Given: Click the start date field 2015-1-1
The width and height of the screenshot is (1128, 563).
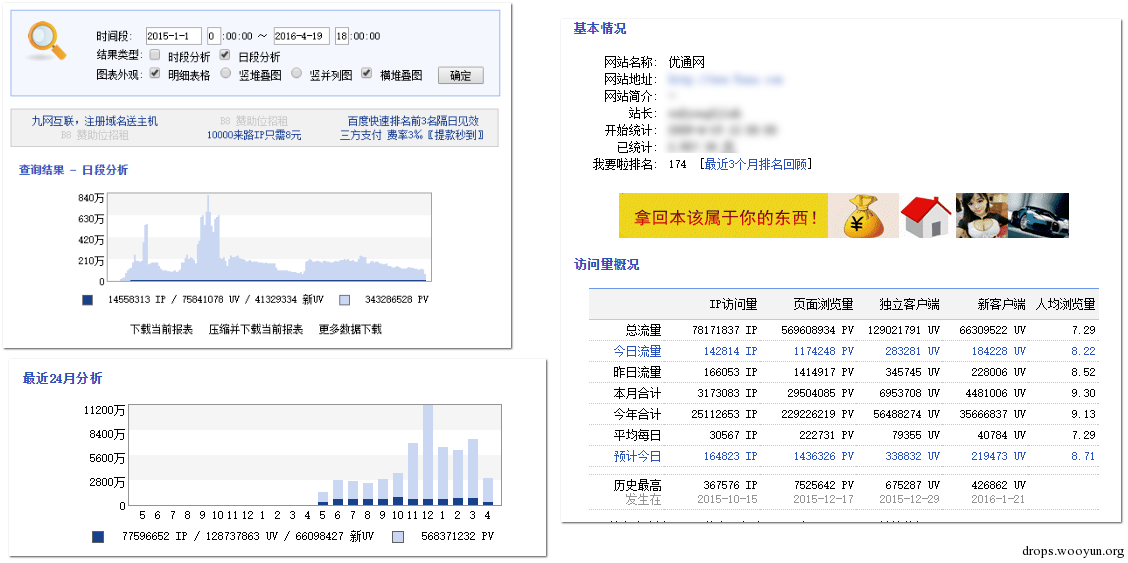Looking at the screenshot, I should (x=173, y=36).
